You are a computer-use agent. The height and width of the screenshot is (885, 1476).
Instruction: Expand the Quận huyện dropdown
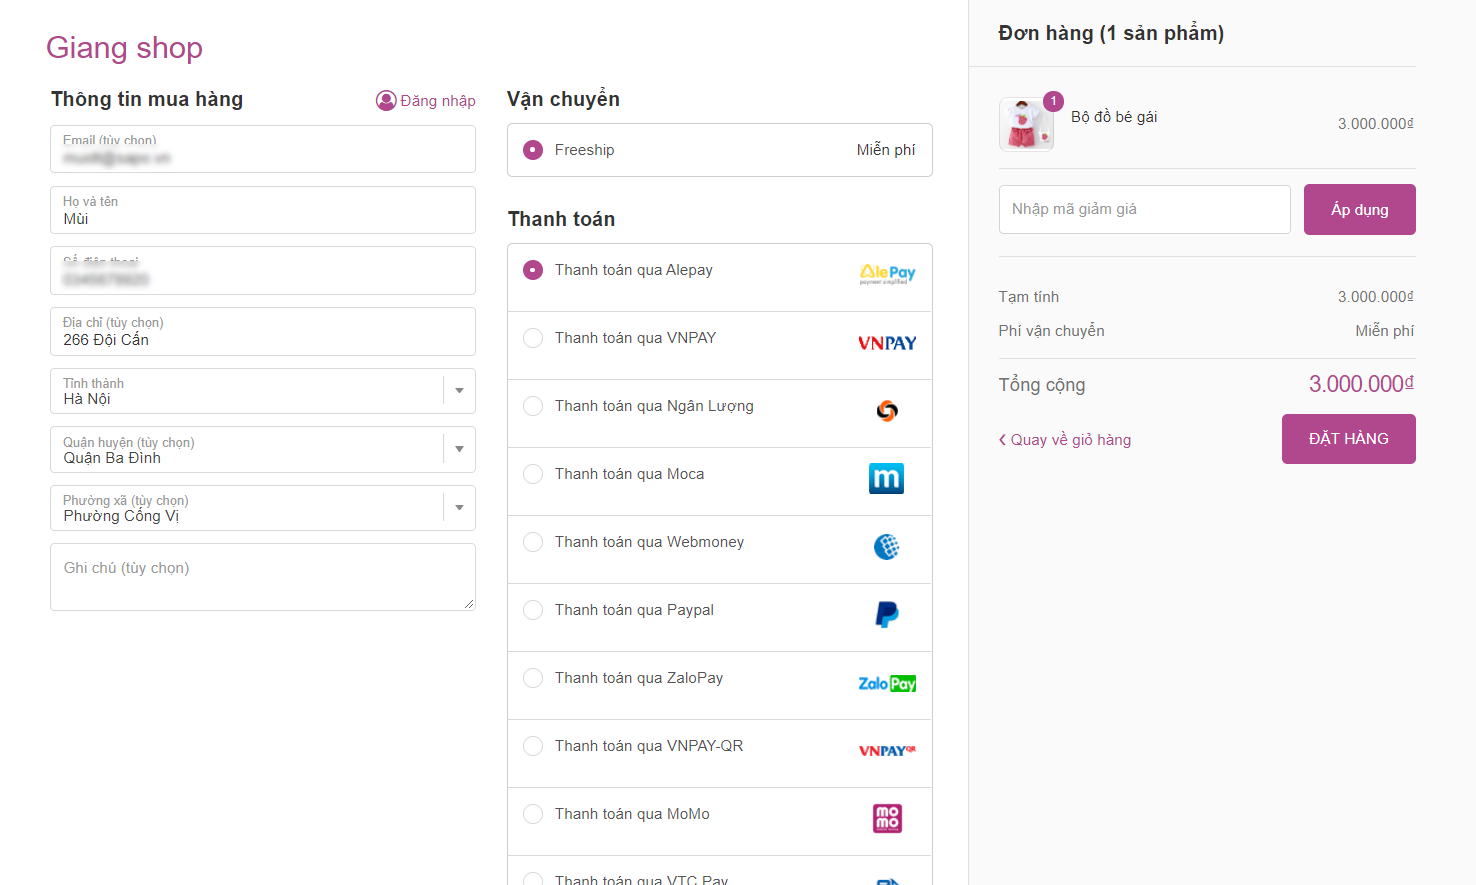(459, 449)
